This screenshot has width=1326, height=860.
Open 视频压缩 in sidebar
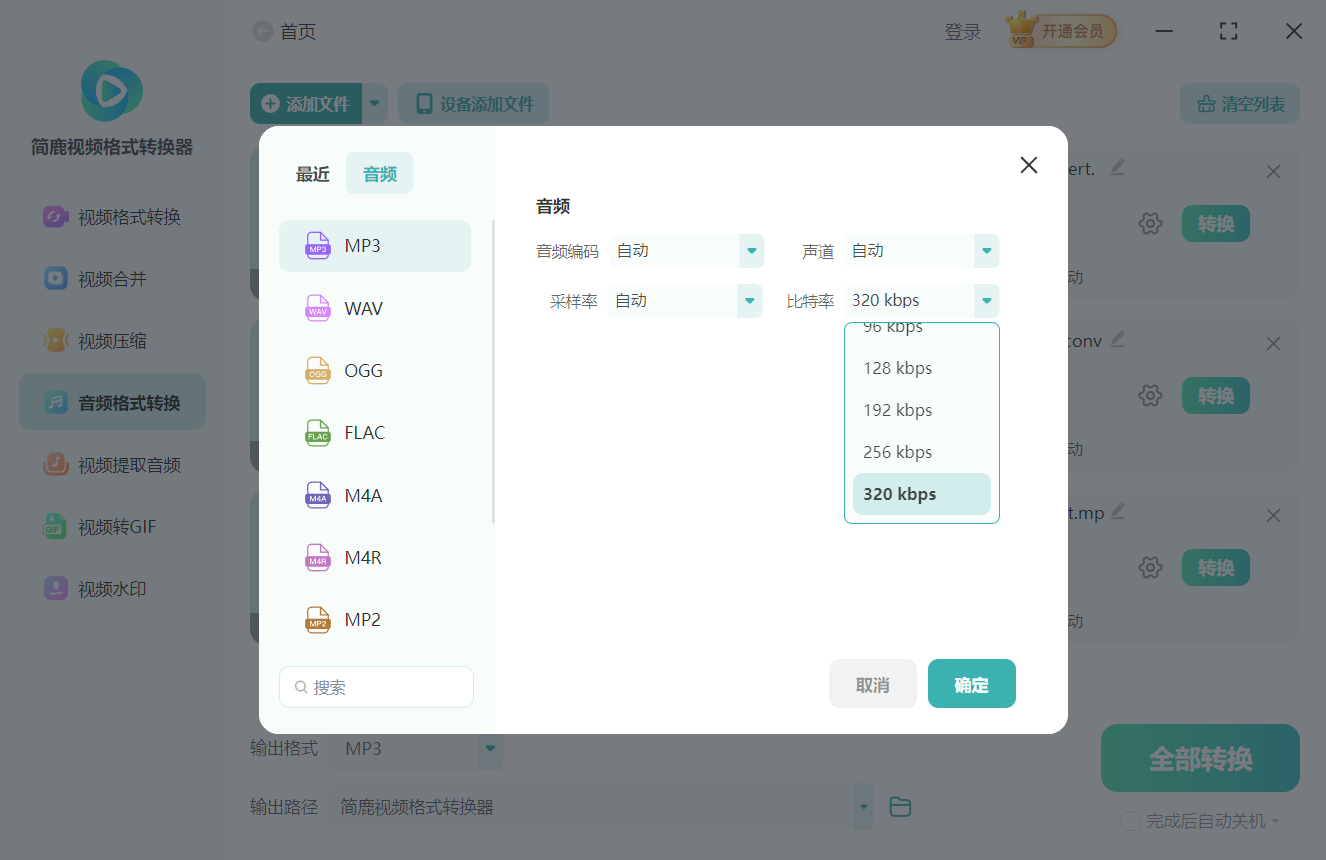(x=112, y=341)
